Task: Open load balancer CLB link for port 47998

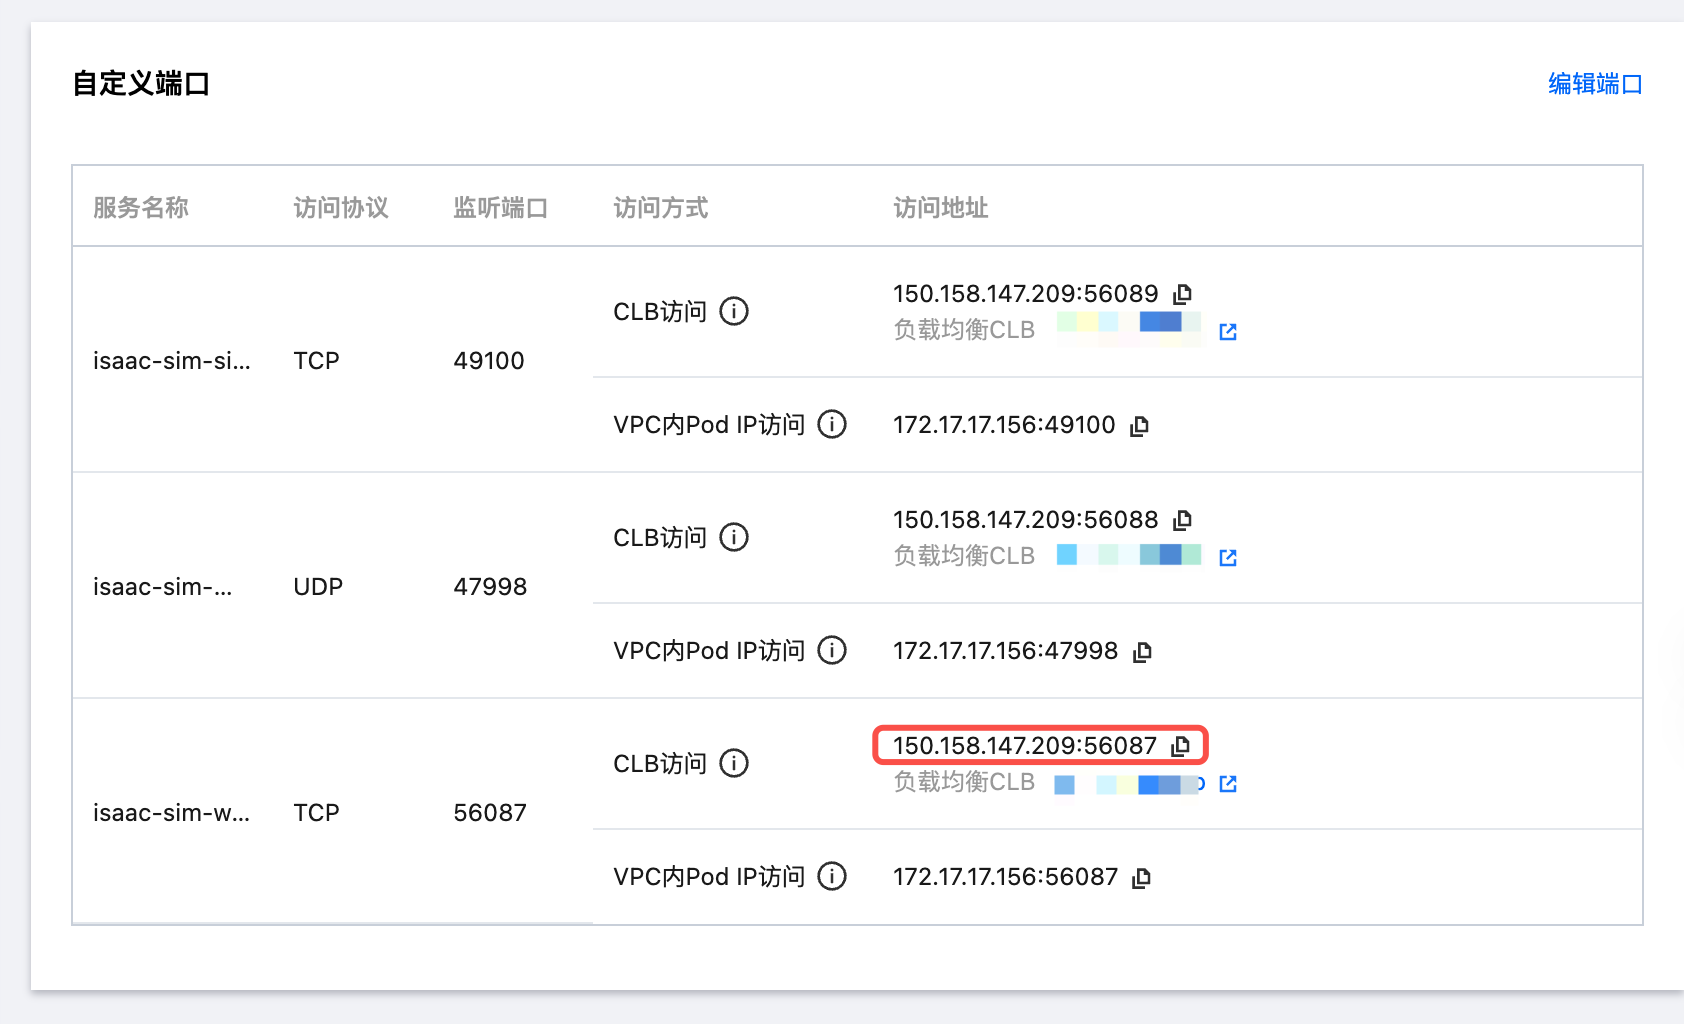Action: [x=1228, y=557]
